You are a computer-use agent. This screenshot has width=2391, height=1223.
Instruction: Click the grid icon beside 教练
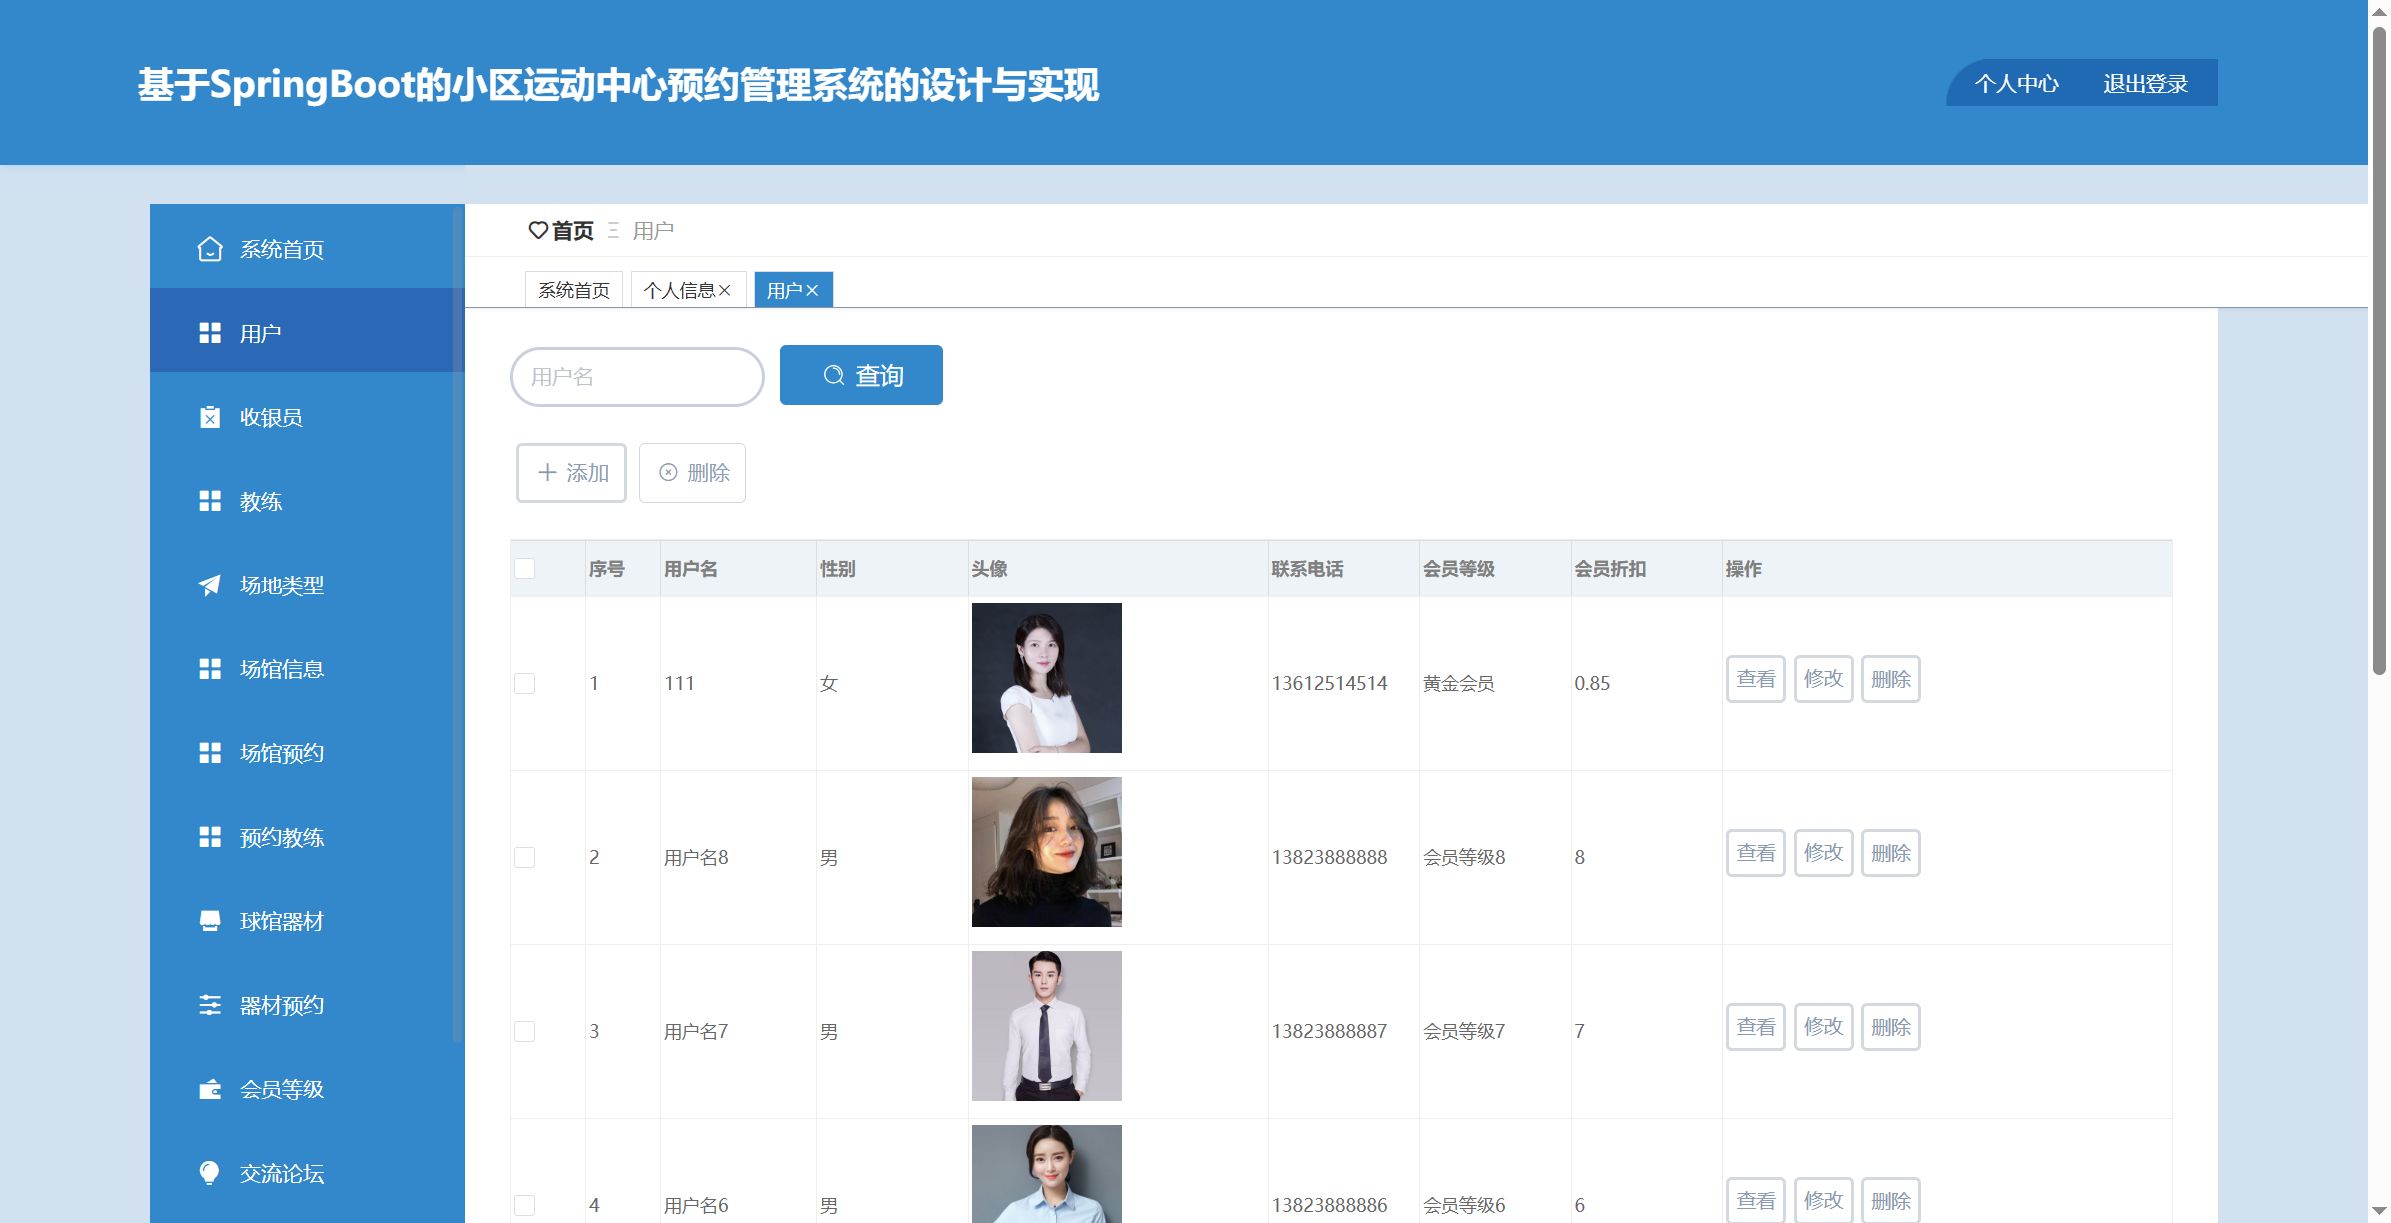coord(210,501)
